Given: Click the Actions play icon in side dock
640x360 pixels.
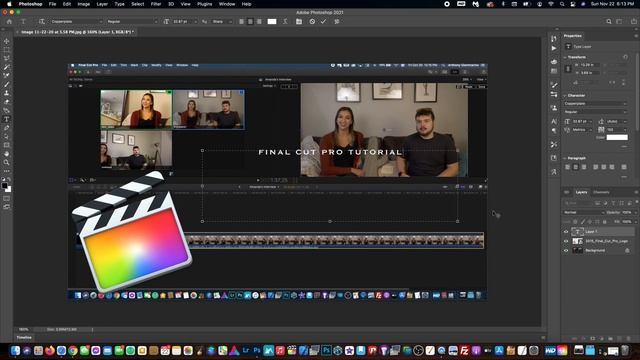Looking at the screenshot, I should pos(554,48).
